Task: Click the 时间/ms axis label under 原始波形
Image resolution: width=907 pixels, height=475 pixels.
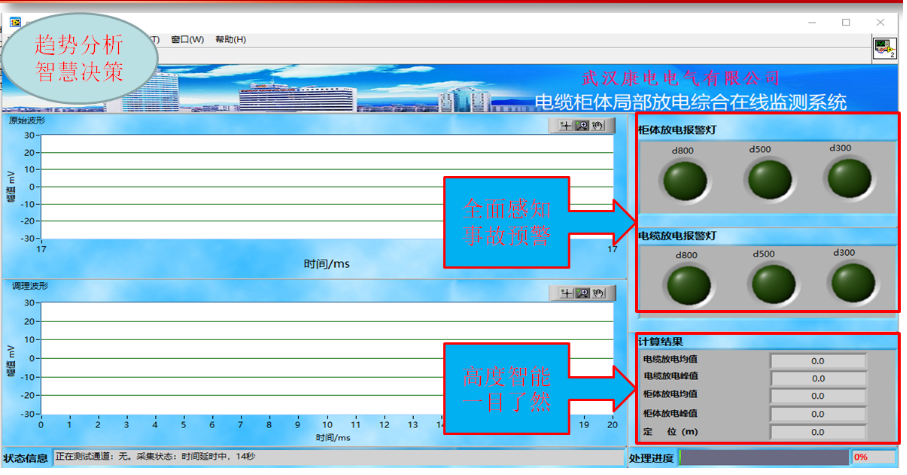Action: pyautogui.click(x=327, y=264)
